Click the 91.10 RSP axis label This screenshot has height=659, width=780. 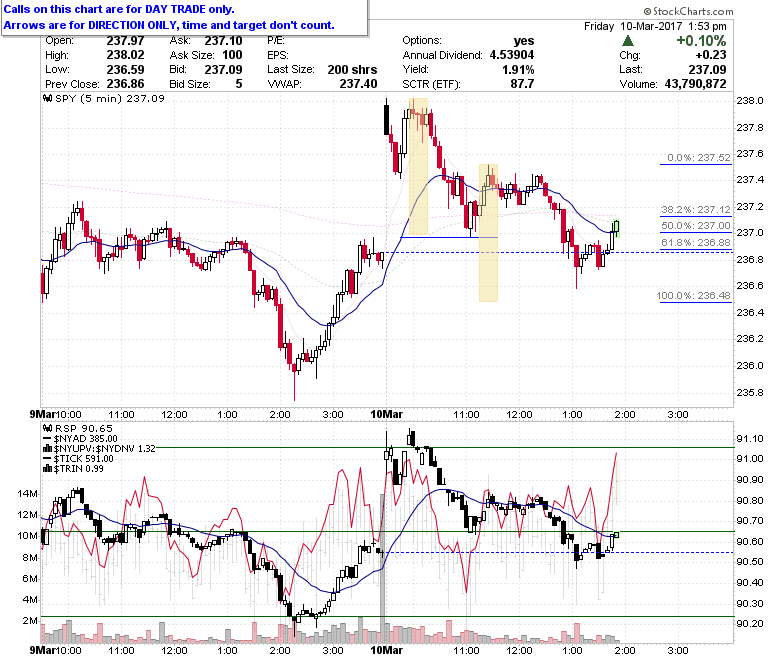750,438
